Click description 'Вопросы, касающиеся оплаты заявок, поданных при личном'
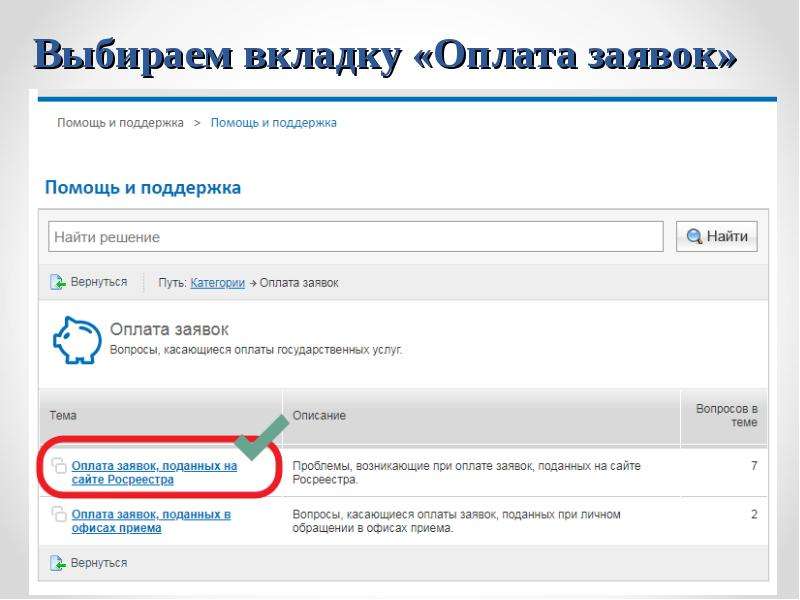The height and width of the screenshot is (600, 800). click(x=457, y=521)
